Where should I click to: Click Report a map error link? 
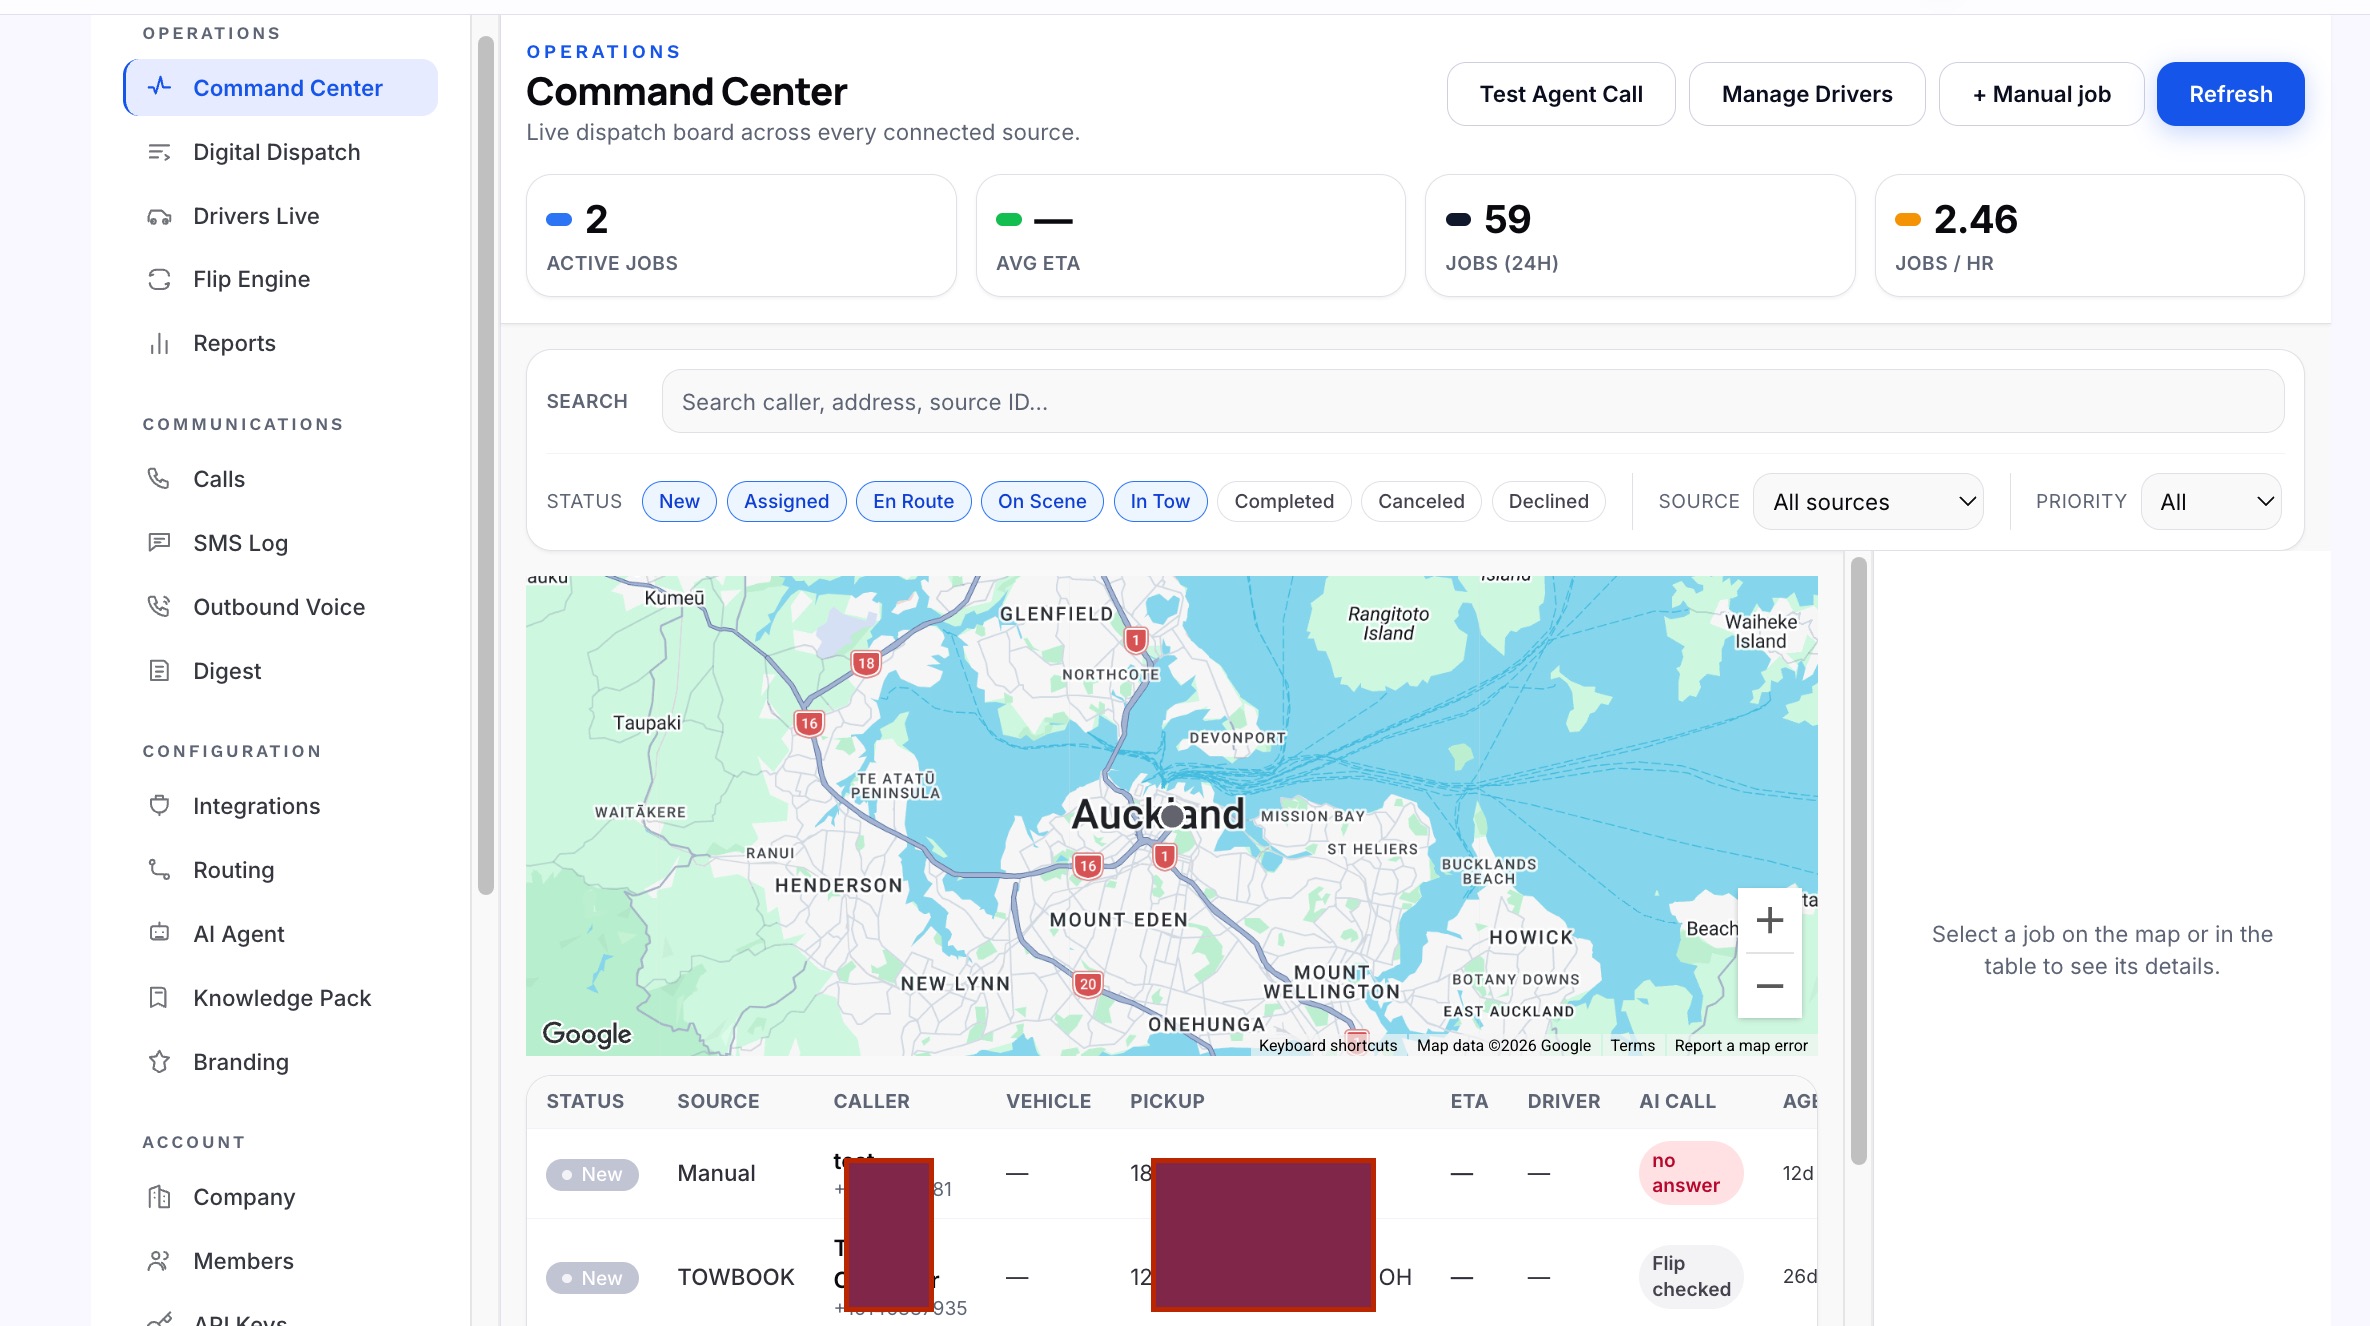[x=1741, y=1045]
